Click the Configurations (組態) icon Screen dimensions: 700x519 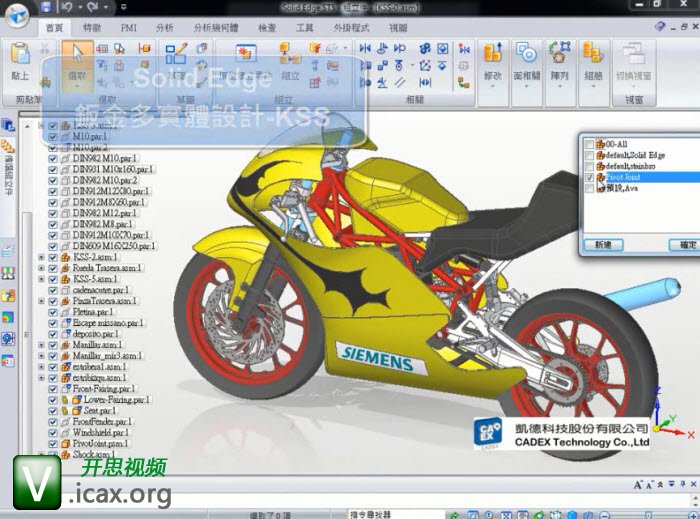click(x=593, y=53)
